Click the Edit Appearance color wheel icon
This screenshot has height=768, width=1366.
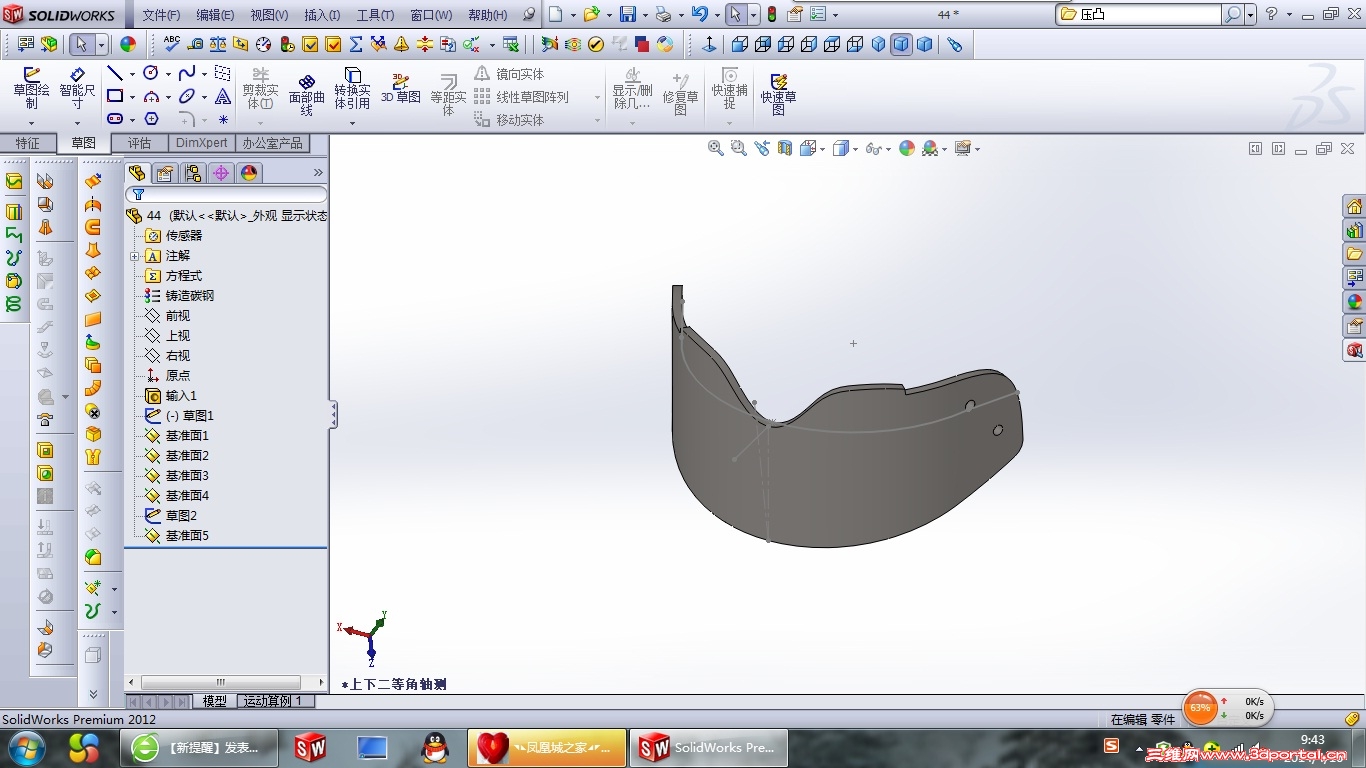(907, 148)
